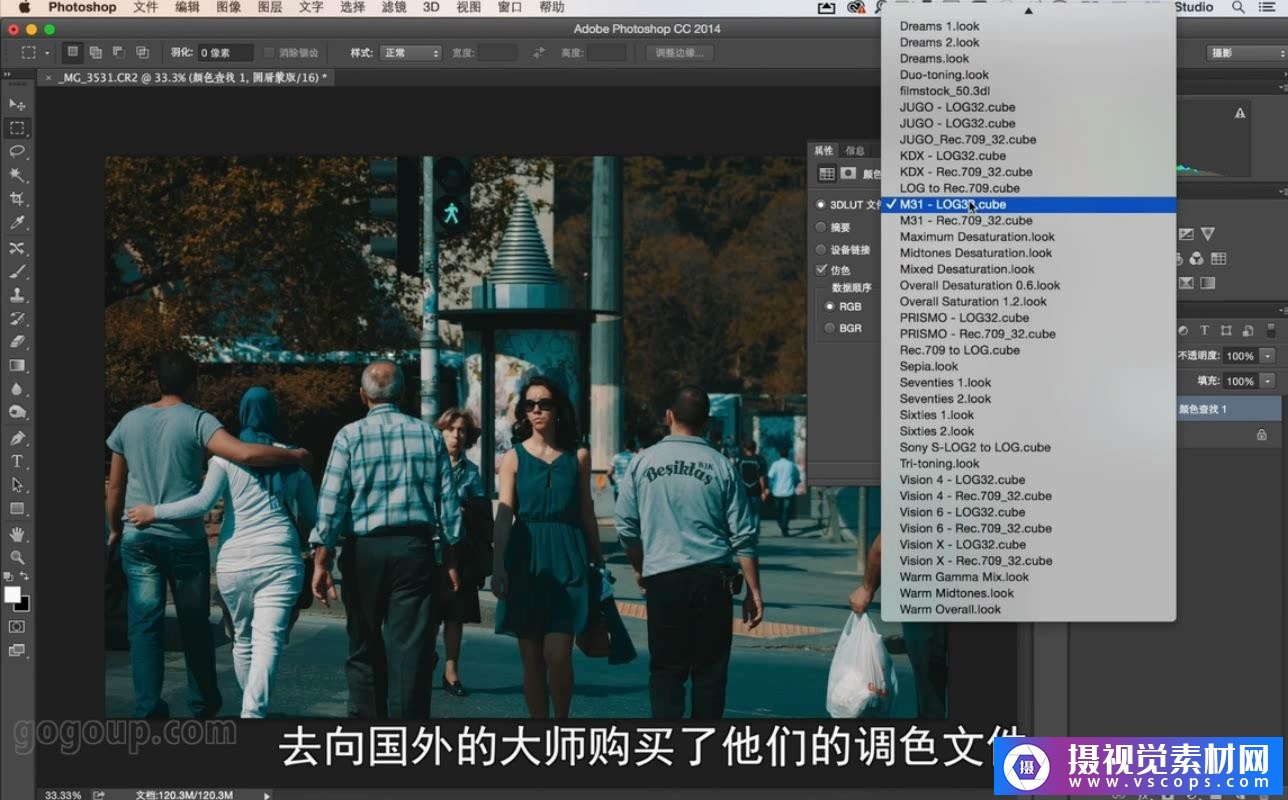1288x800 pixels.
Task: Select the Hand tool
Action: click(17, 533)
